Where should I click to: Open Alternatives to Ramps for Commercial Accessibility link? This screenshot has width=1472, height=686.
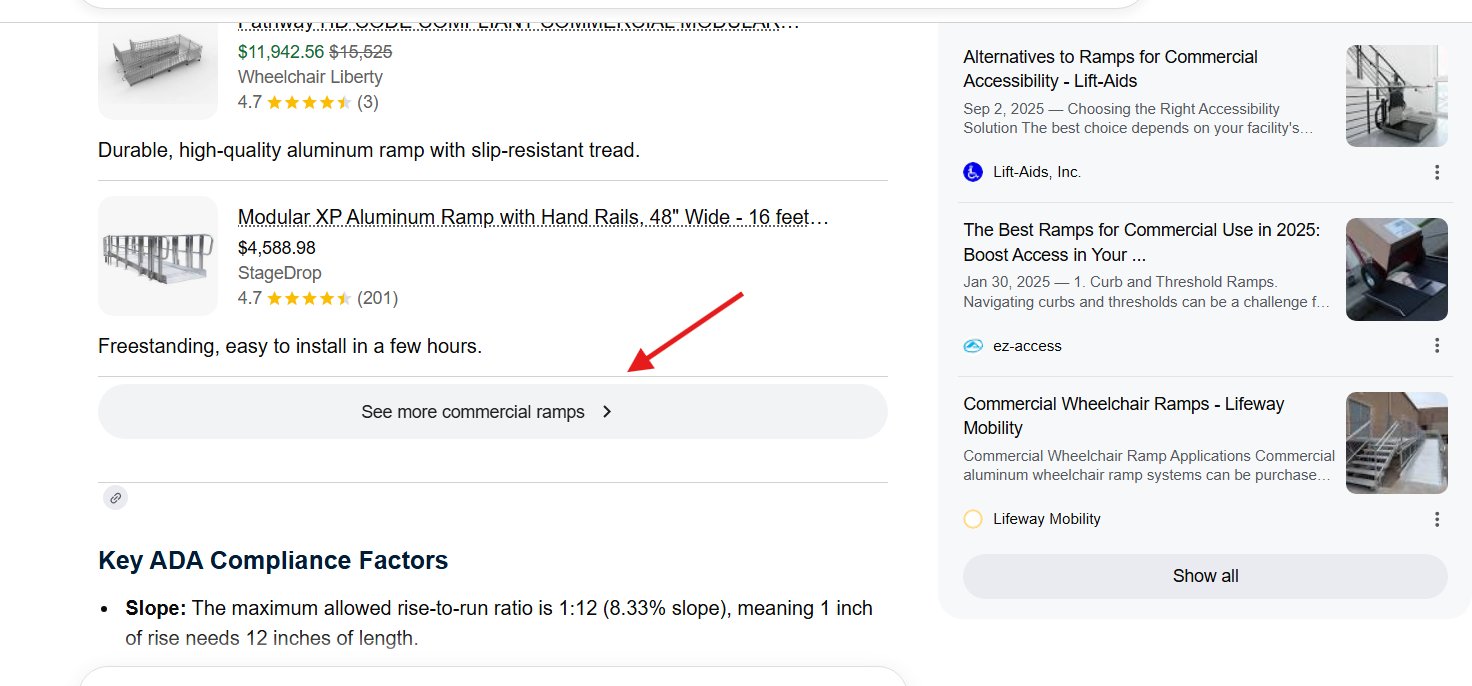coord(1110,69)
